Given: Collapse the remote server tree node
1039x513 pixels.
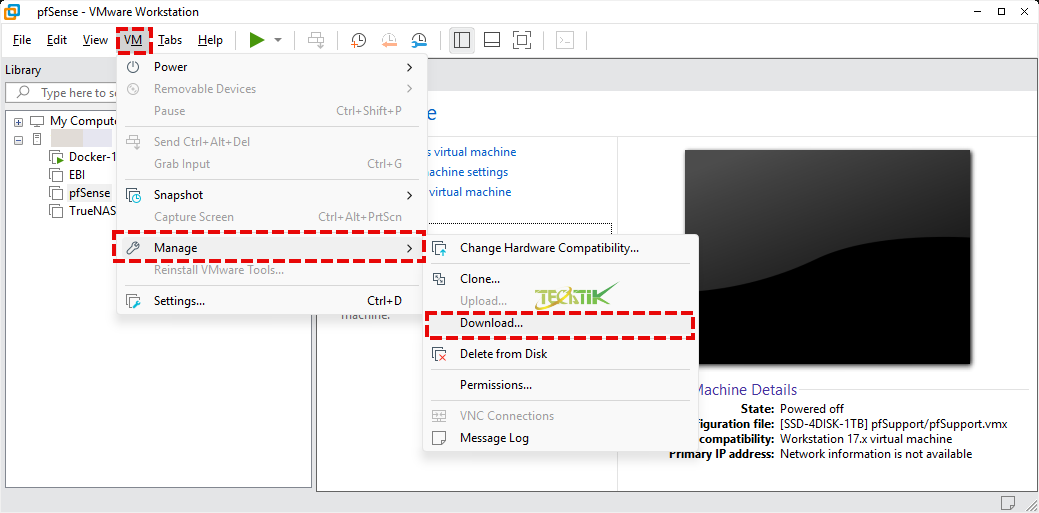Looking at the screenshot, I should 19,140.
